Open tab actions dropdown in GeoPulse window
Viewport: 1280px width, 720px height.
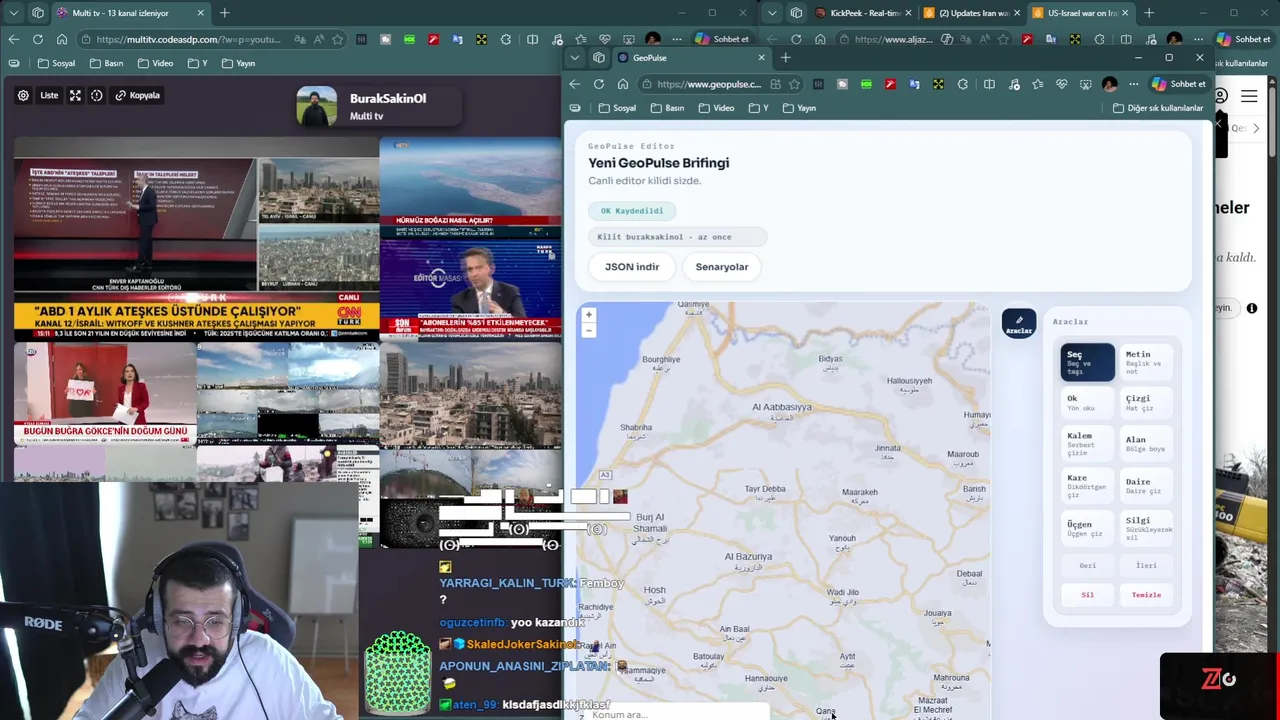pyautogui.click(x=575, y=58)
